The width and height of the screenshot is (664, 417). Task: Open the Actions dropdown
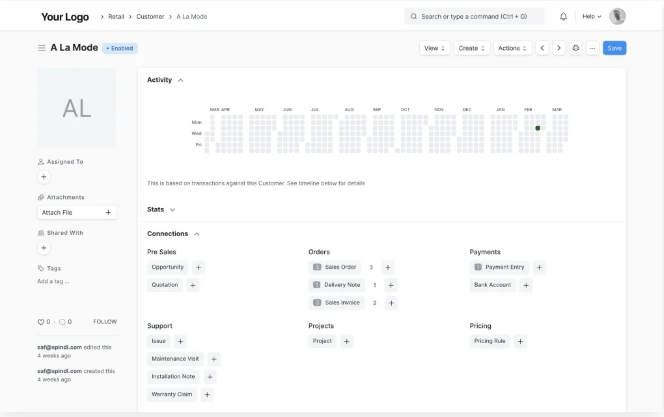pyautogui.click(x=512, y=48)
